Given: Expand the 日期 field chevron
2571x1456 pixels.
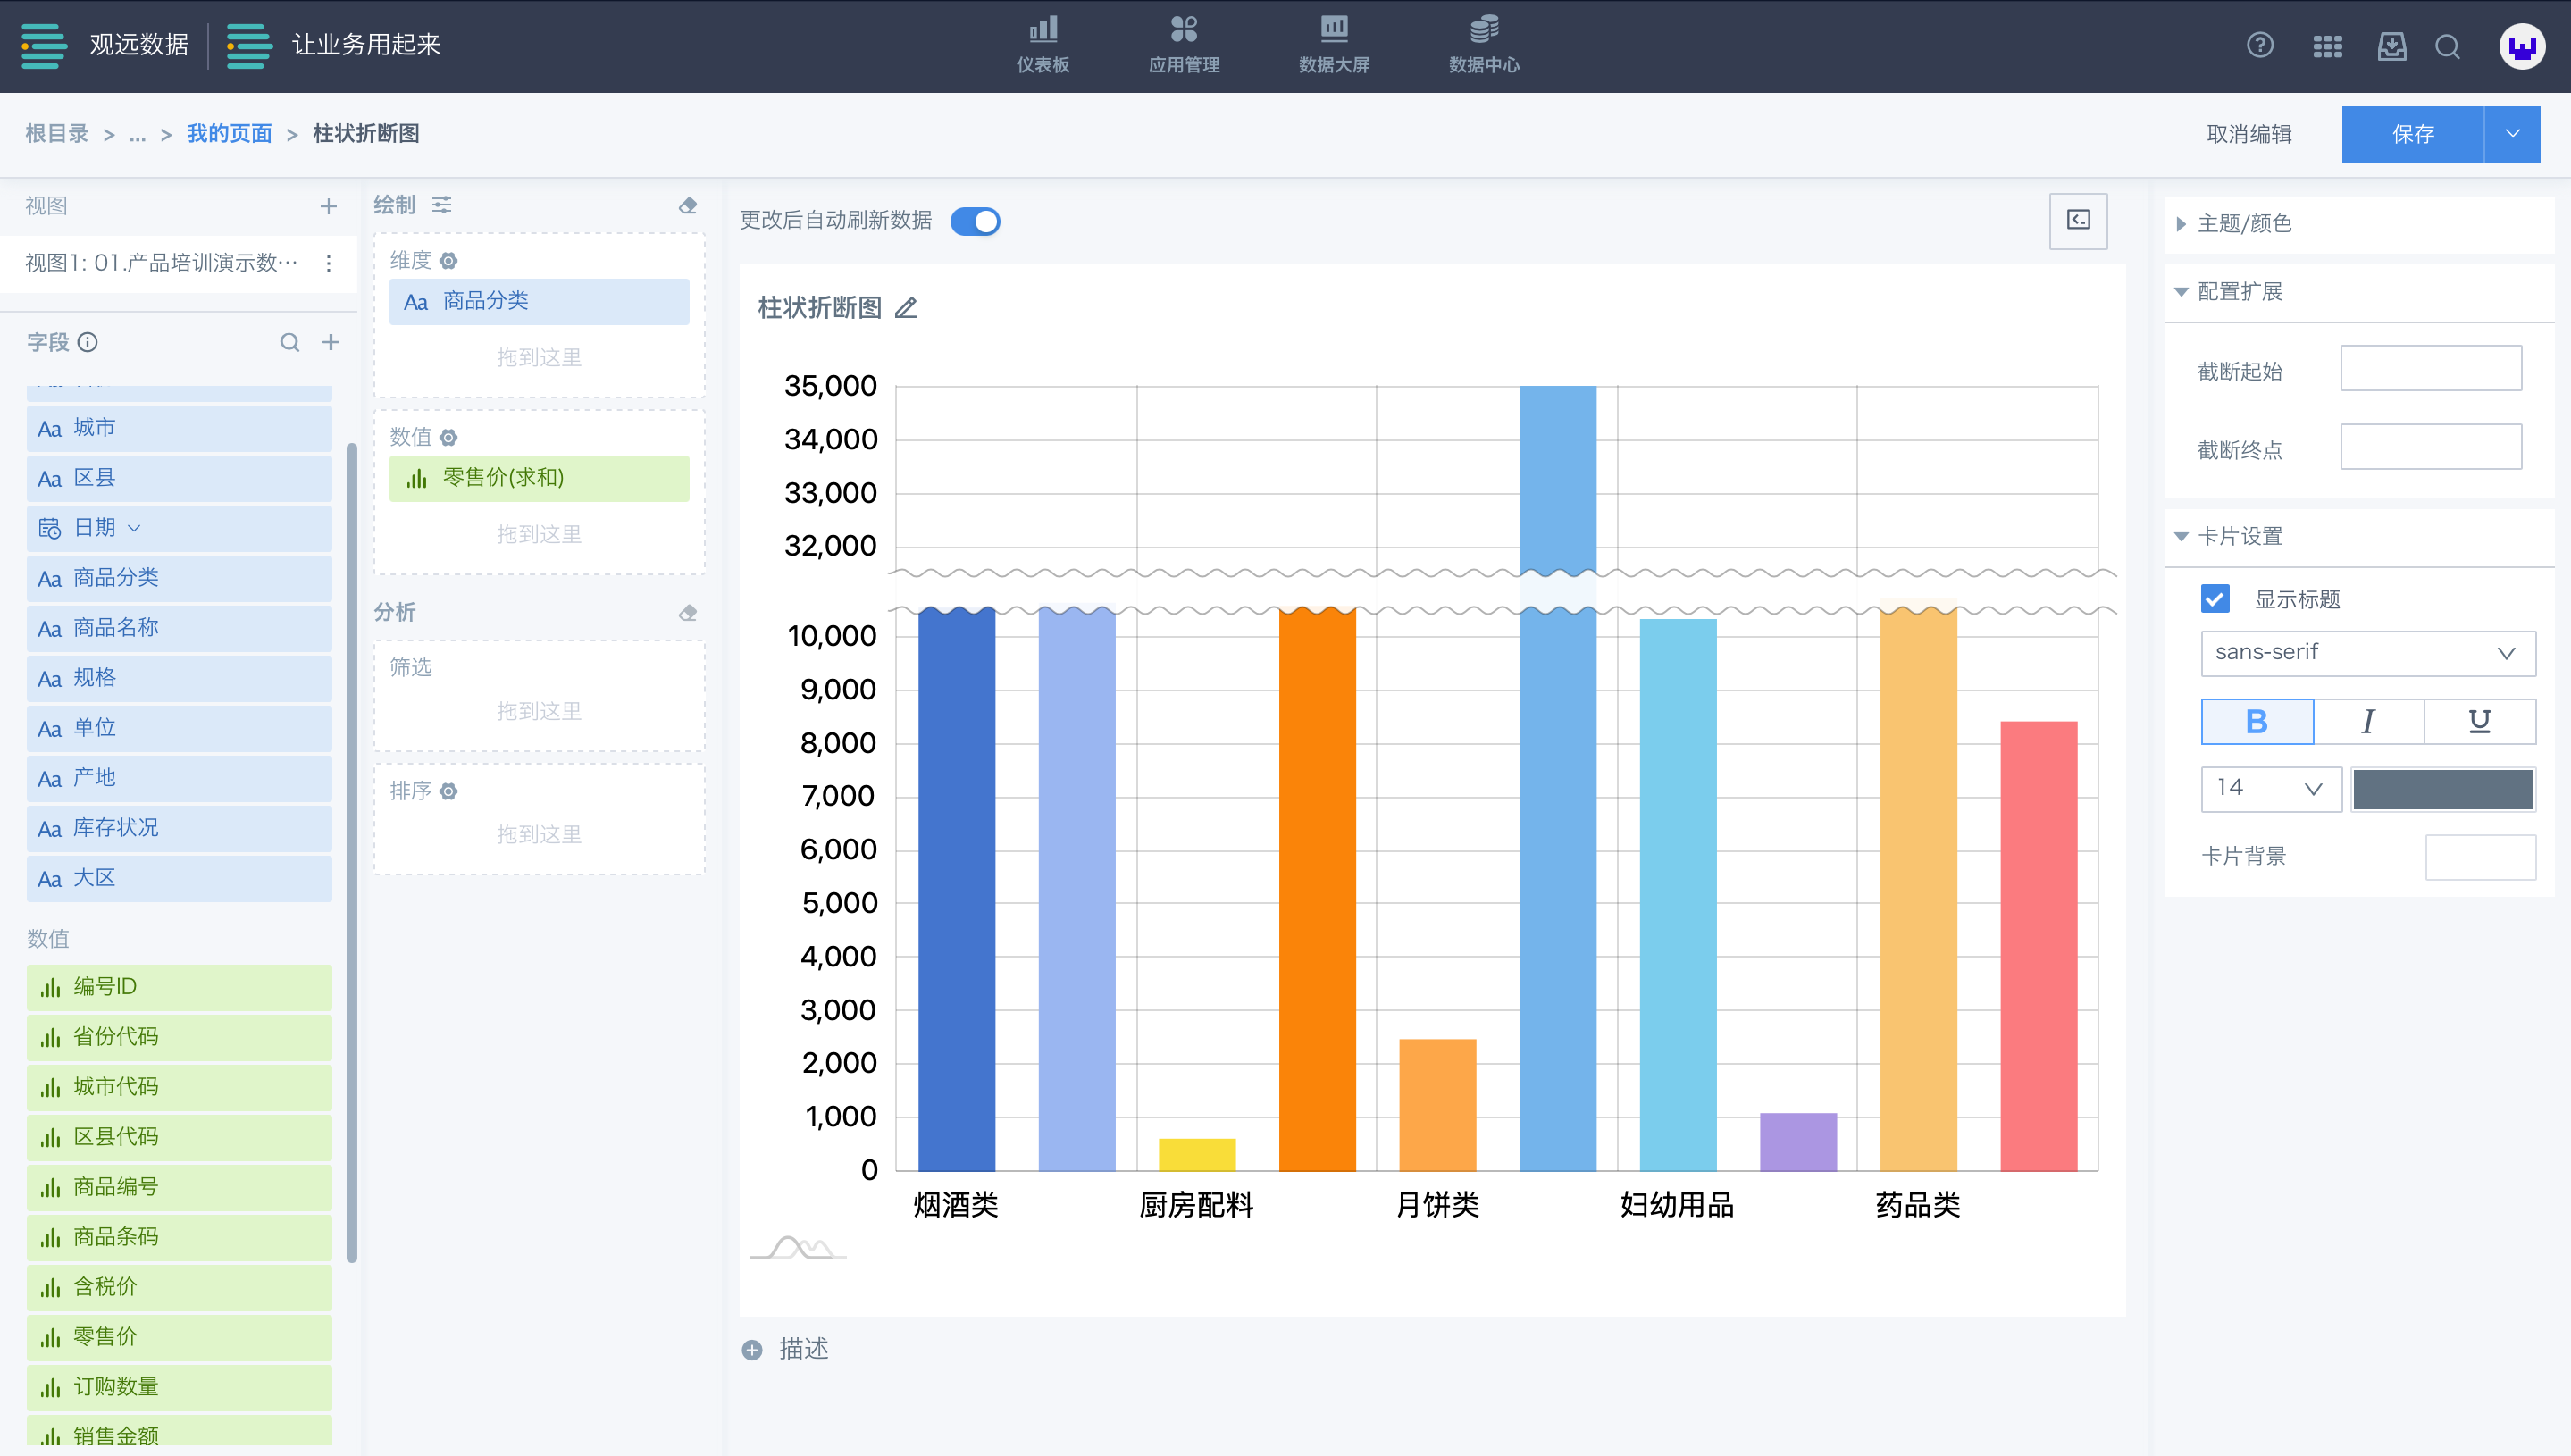Looking at the screenshot, I should pos(134,528).
